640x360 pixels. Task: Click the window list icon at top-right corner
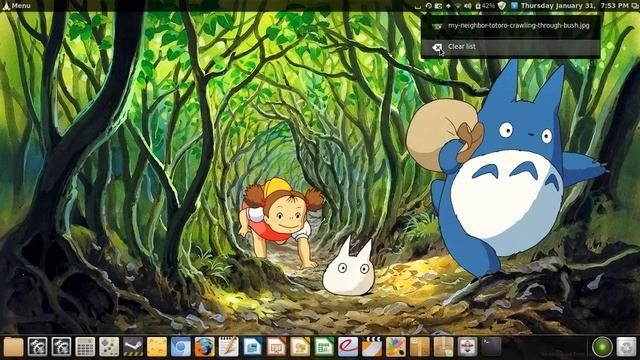pos(635,6)
